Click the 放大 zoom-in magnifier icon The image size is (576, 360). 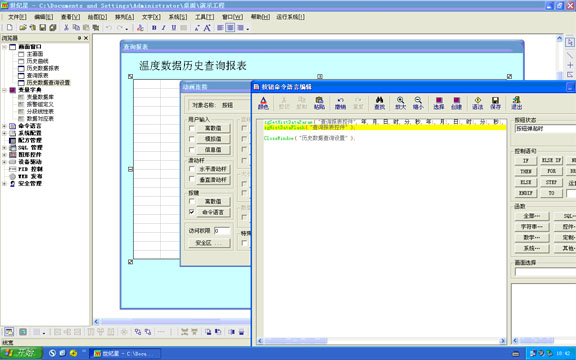(x=400, y=103)
